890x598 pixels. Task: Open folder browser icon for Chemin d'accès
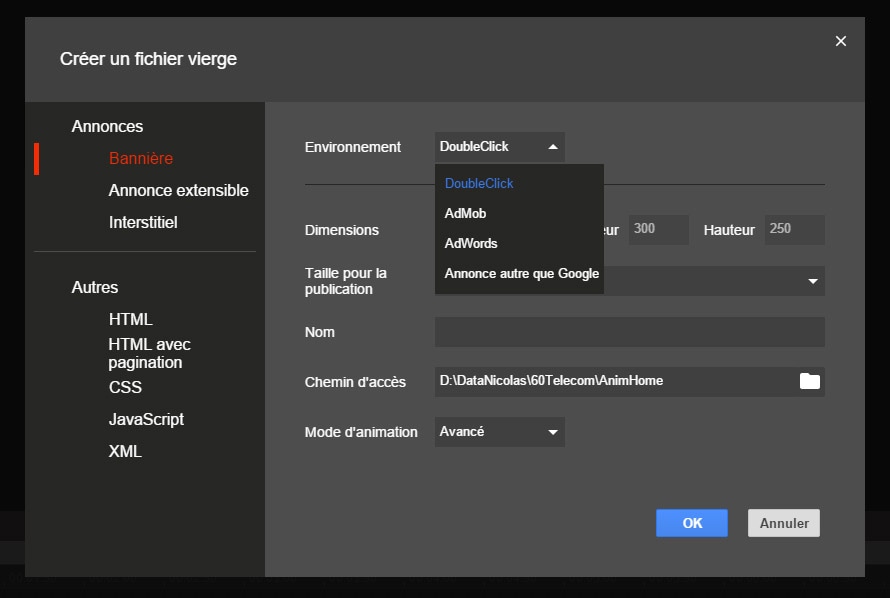(x=809, y=381)
